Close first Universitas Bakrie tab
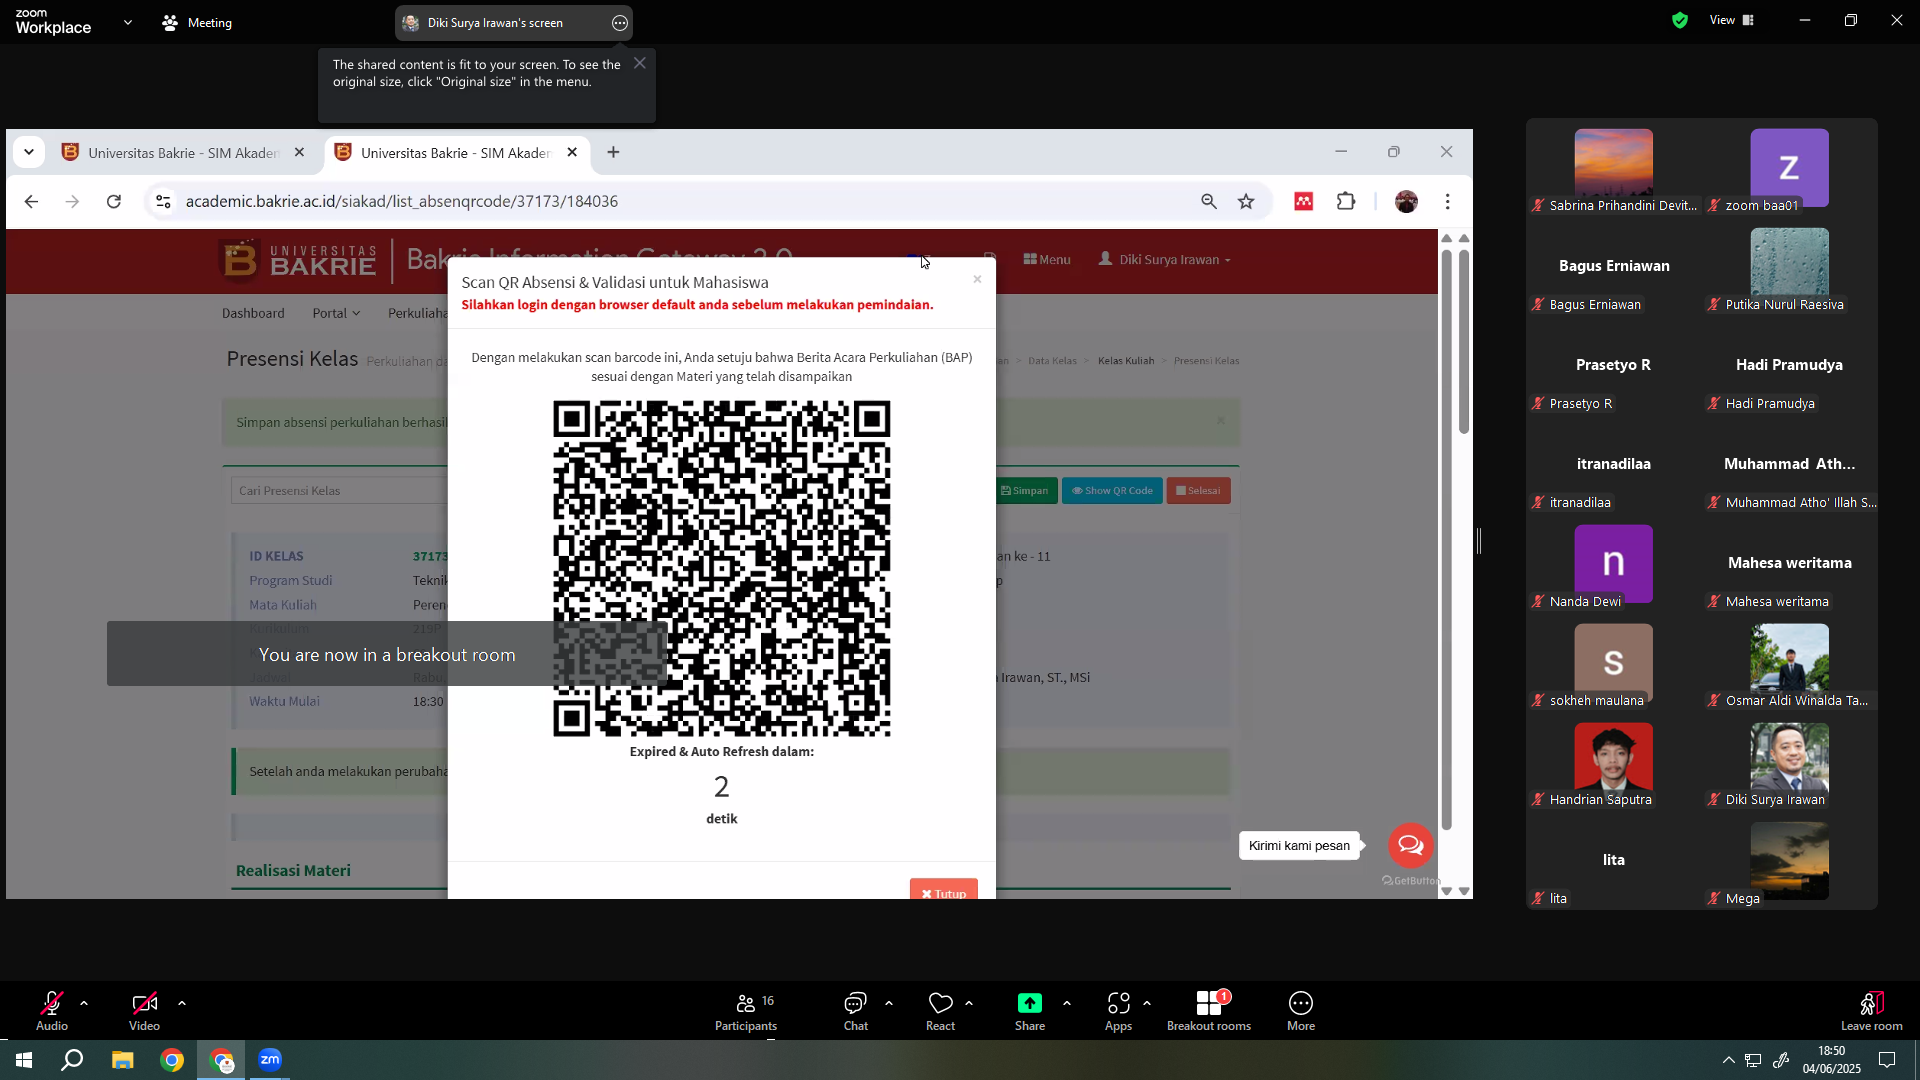Viewport: 1920px width, 1080px height. click(299, 153)
